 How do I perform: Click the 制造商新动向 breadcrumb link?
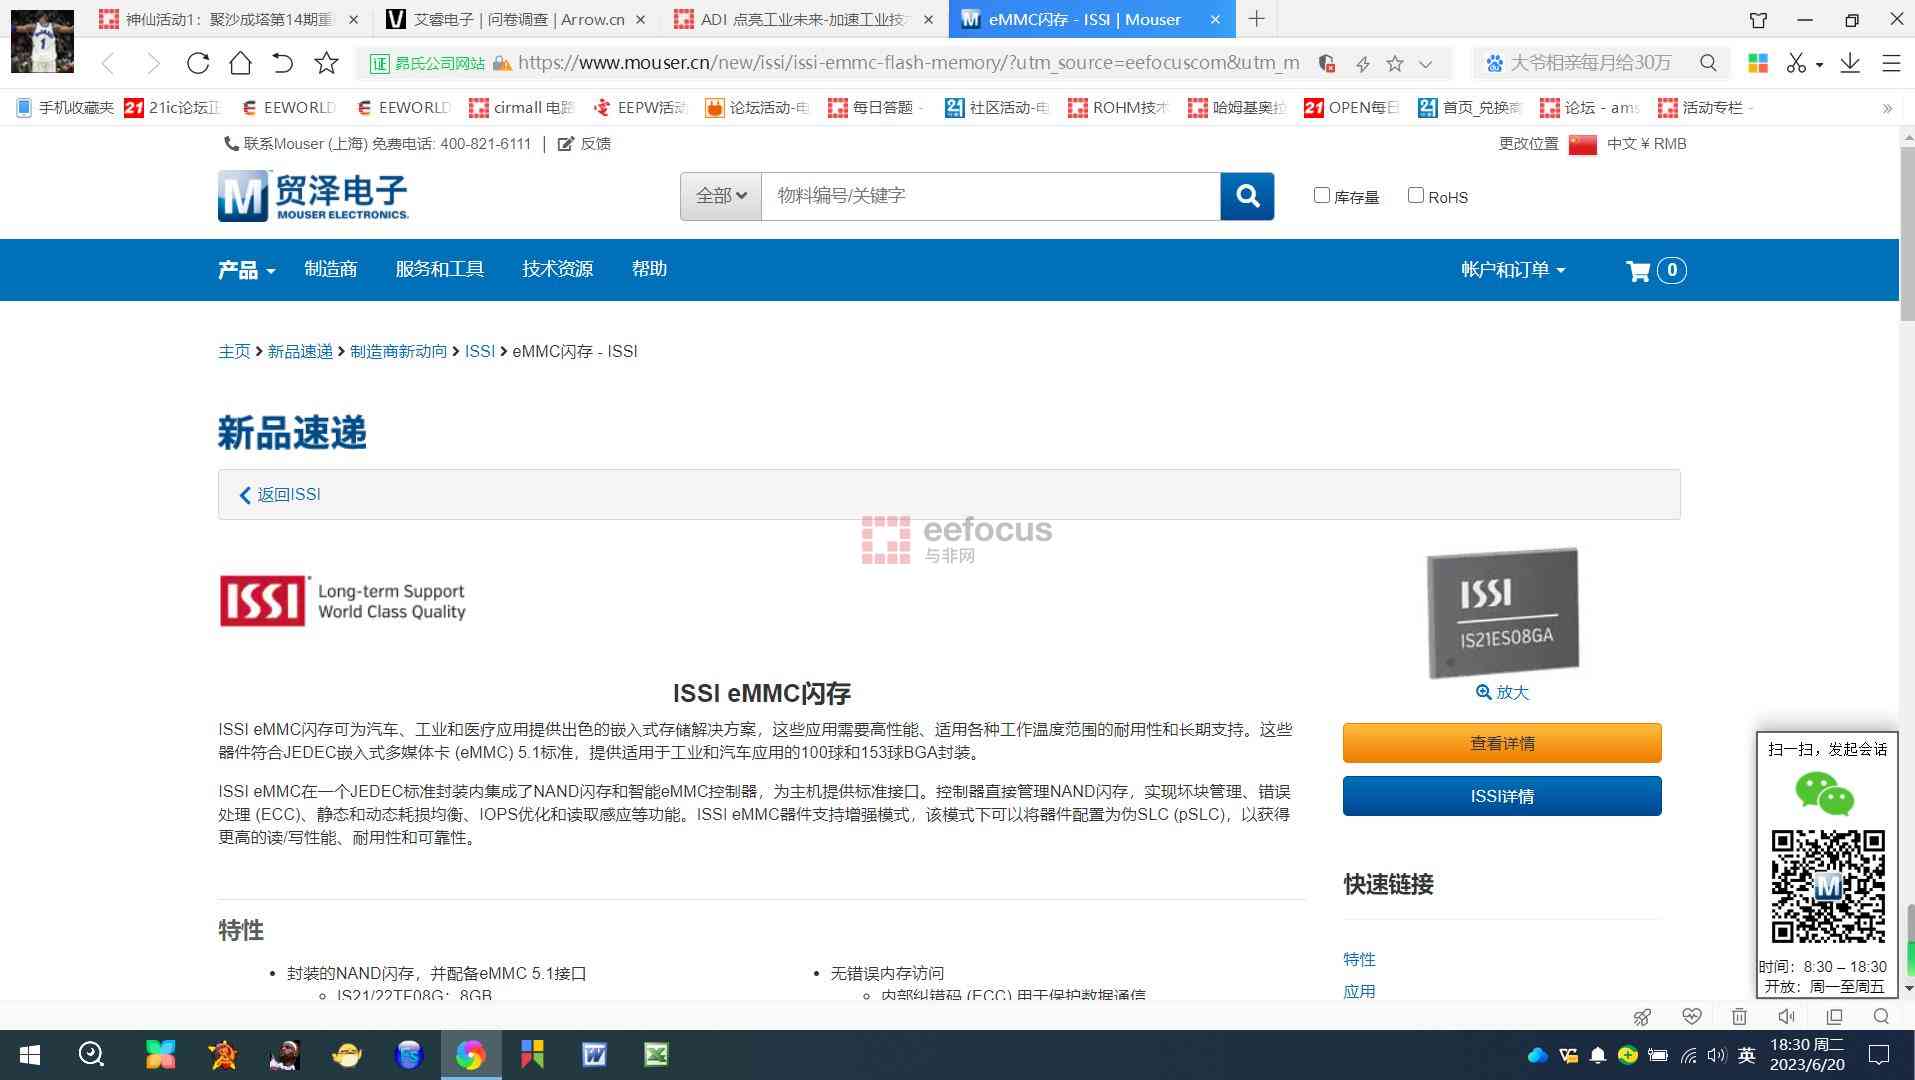[x=398, y=351]
